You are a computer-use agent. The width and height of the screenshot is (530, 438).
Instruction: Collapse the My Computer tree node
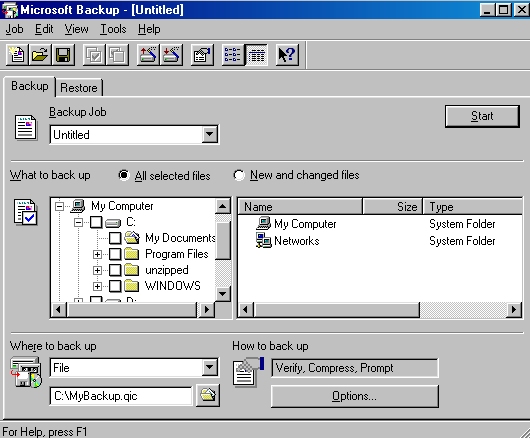(x=59, y=206)
